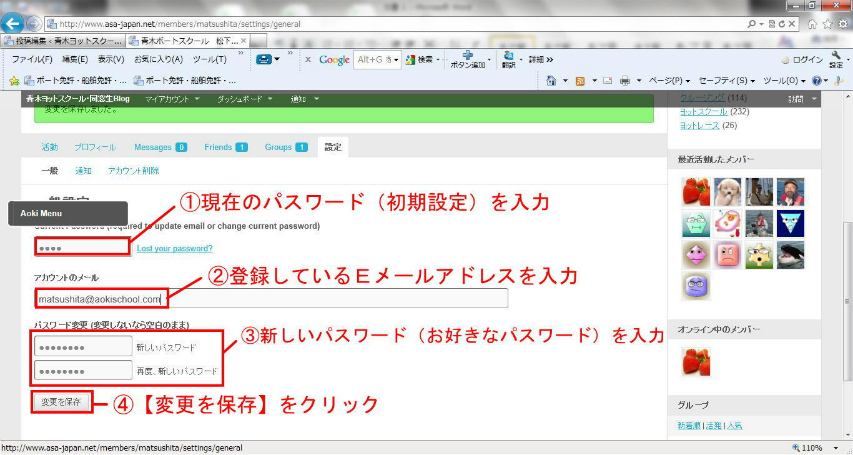Click the Lost your password? link
Image resolution: width=853 pixels, height=455 pixels.
coord(175,248)
